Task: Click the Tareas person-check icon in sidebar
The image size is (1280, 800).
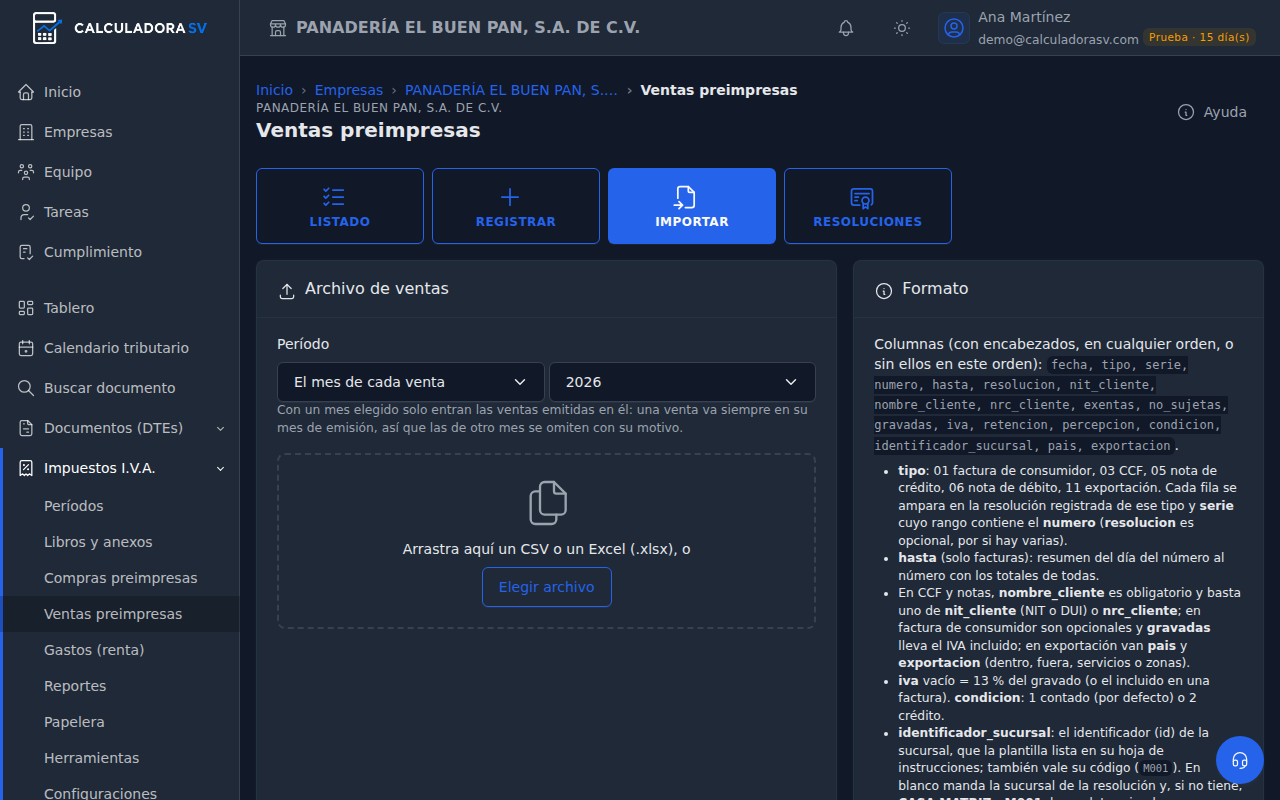Action: click(27, 212)
